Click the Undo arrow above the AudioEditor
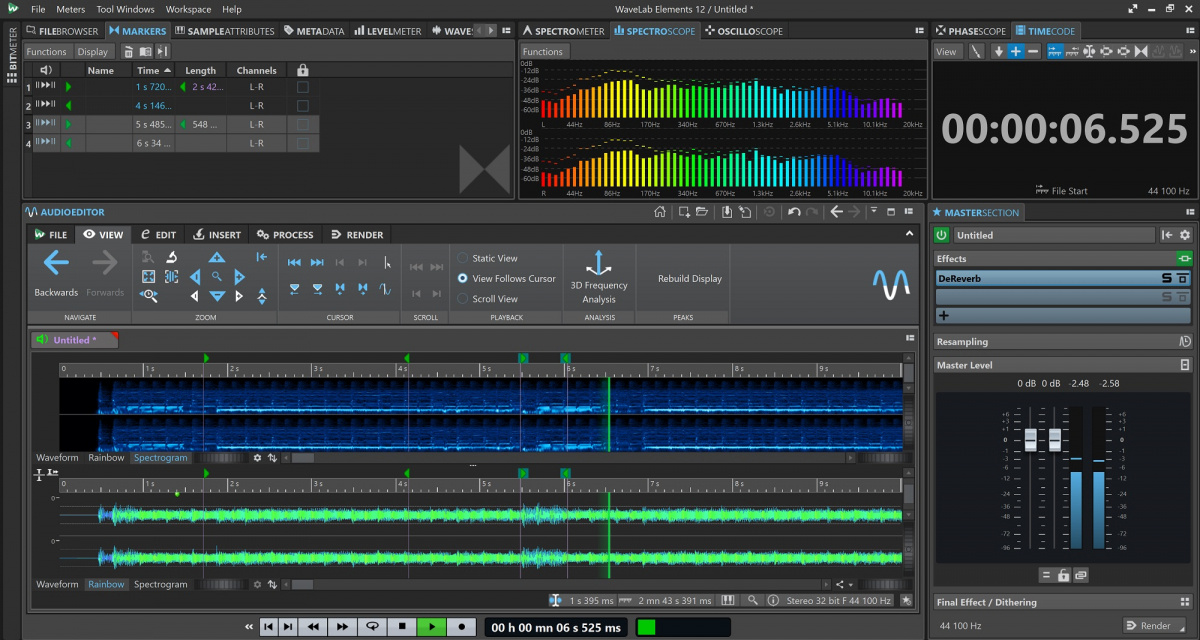Image resolution: width=1200 pixels, height=640 pixels. [793, 211]
